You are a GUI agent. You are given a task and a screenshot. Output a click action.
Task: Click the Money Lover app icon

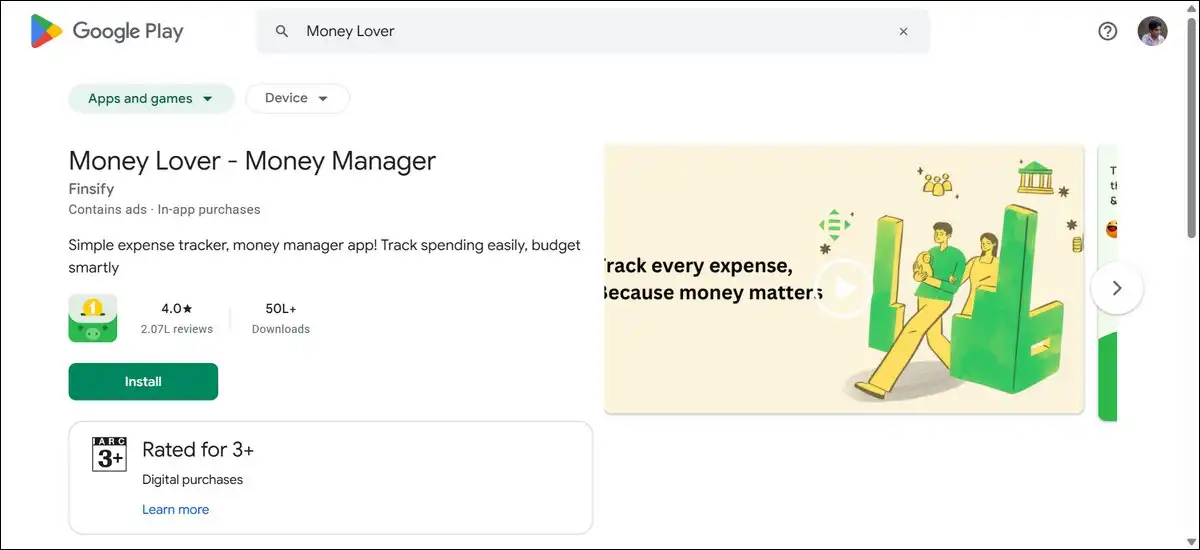[x=93, y=318]
